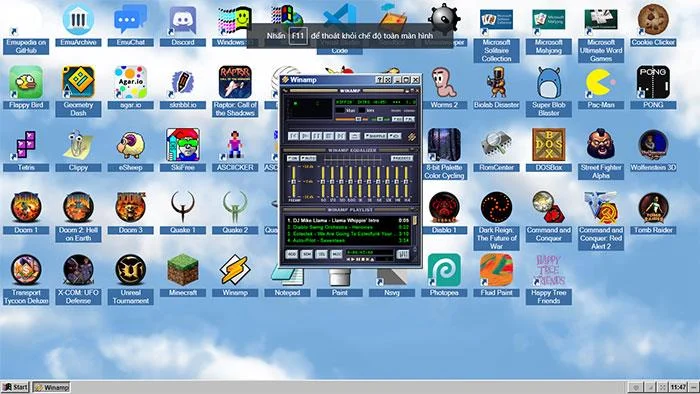Click Winamp Play button
This screenshot has width=700, height=394.
305,136
